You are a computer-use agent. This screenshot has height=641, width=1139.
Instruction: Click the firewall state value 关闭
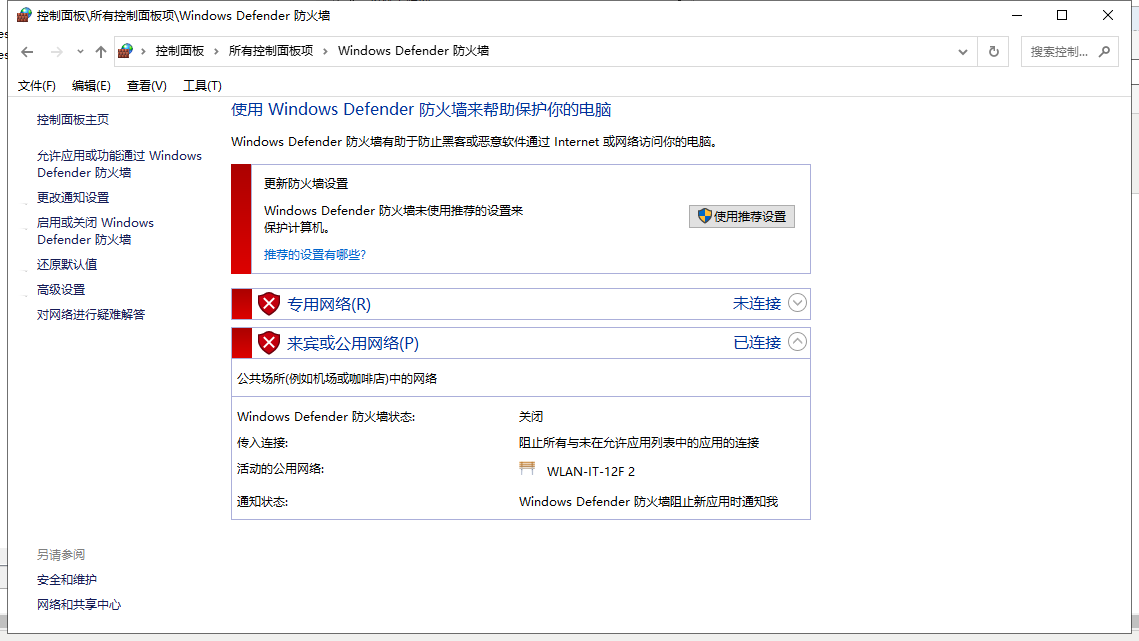pyautogui.click(x=531, y=416)
